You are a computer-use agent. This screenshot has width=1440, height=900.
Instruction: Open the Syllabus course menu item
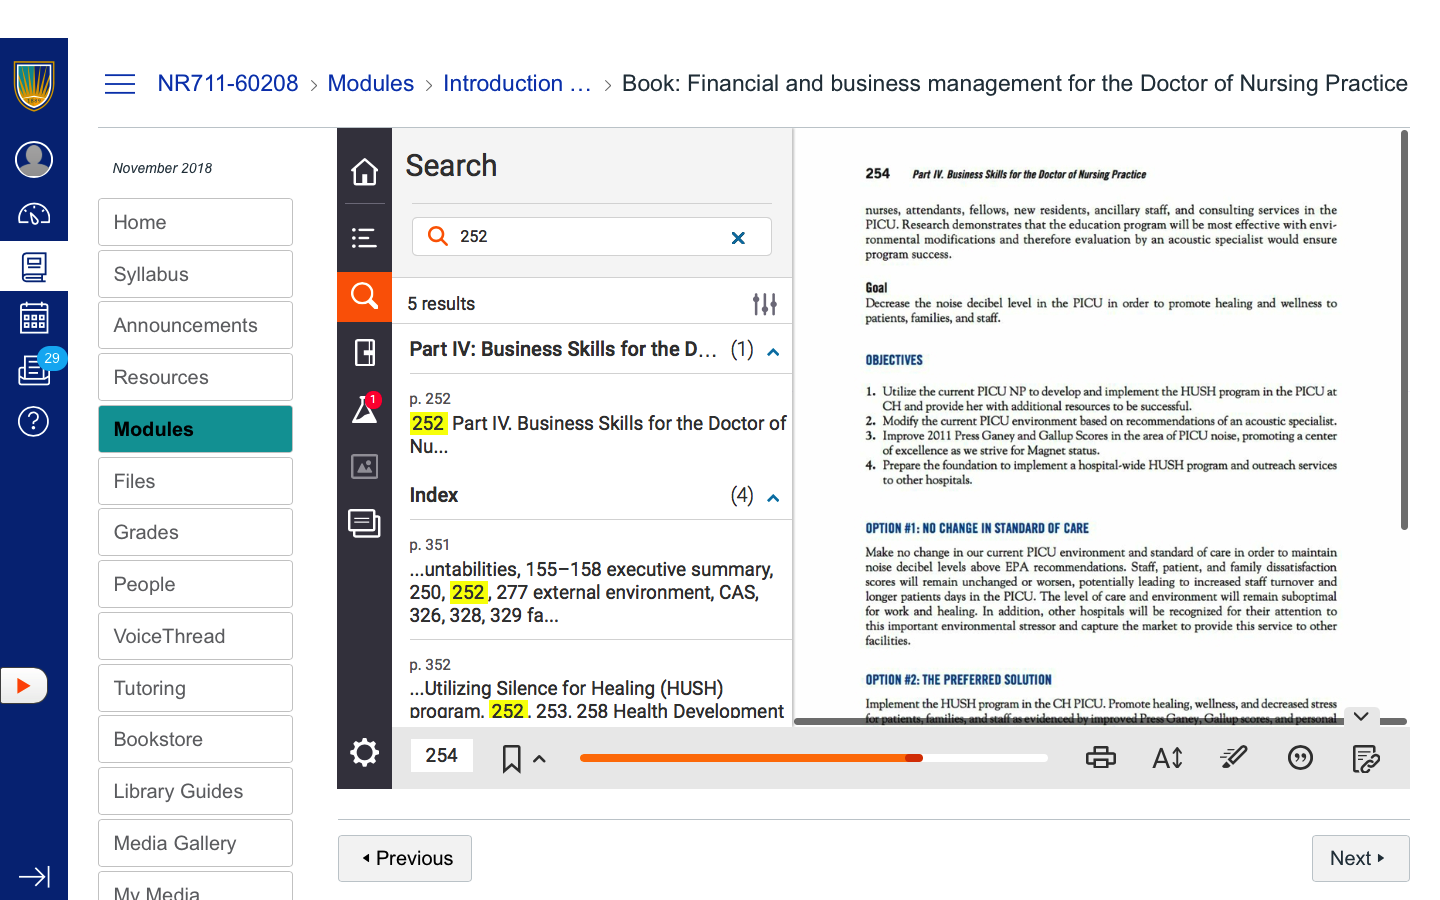(195, 274)
